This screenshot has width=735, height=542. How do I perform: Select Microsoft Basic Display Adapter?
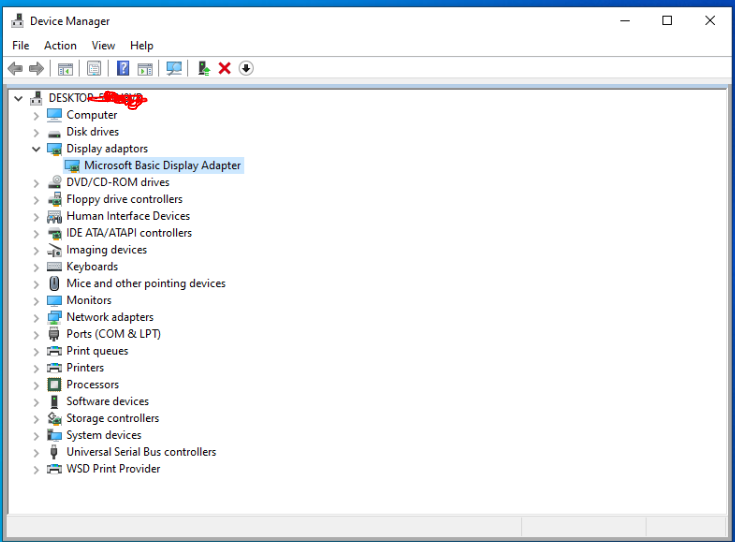pos(154,166)
